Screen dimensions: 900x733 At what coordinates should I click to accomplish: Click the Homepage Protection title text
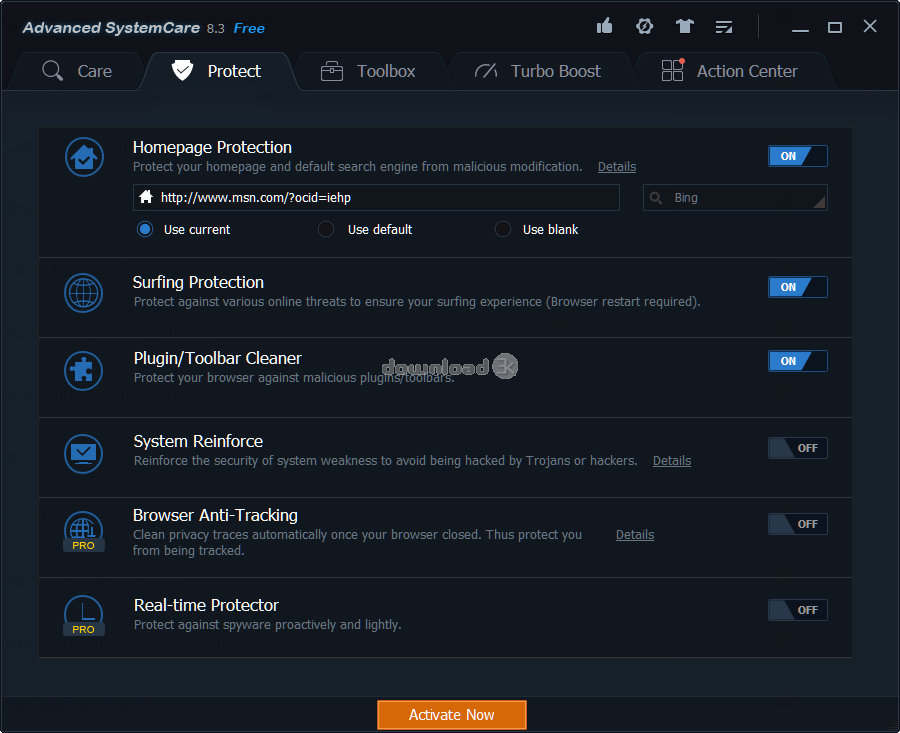click(212, 148)
